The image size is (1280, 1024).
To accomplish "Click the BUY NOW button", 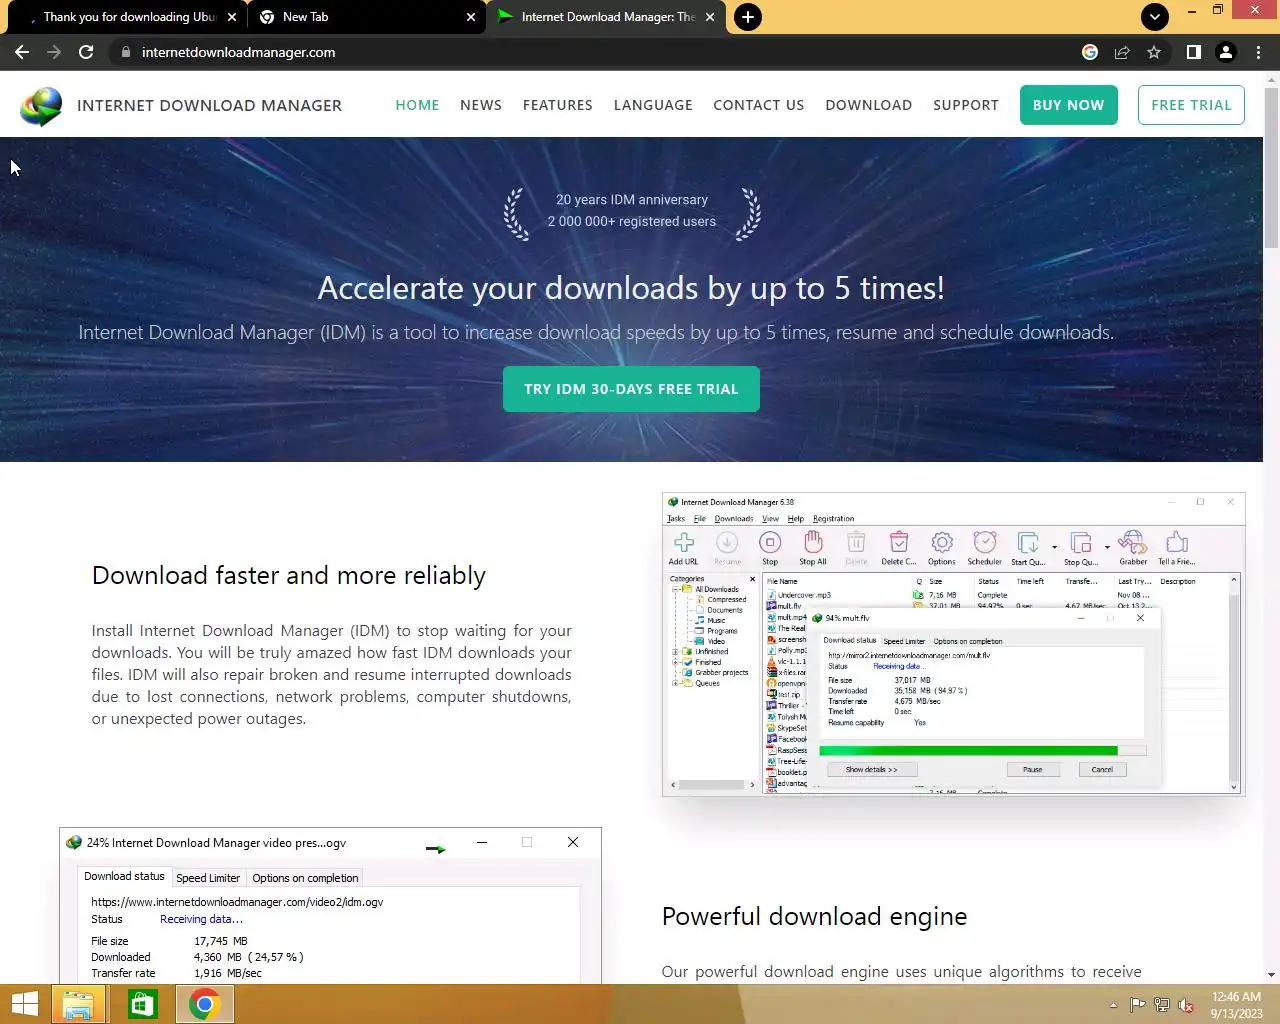I will (1068, 105).
